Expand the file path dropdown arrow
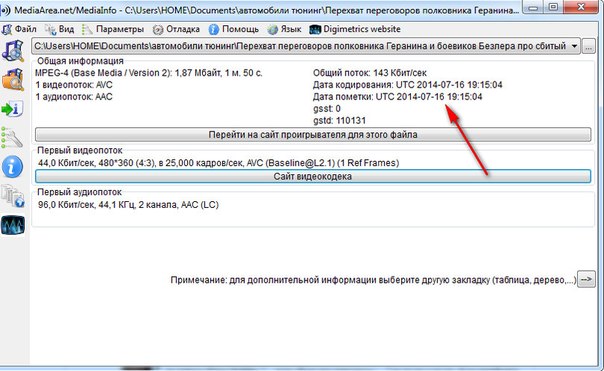The image size is (604, 371). click(x=574, y=46)
